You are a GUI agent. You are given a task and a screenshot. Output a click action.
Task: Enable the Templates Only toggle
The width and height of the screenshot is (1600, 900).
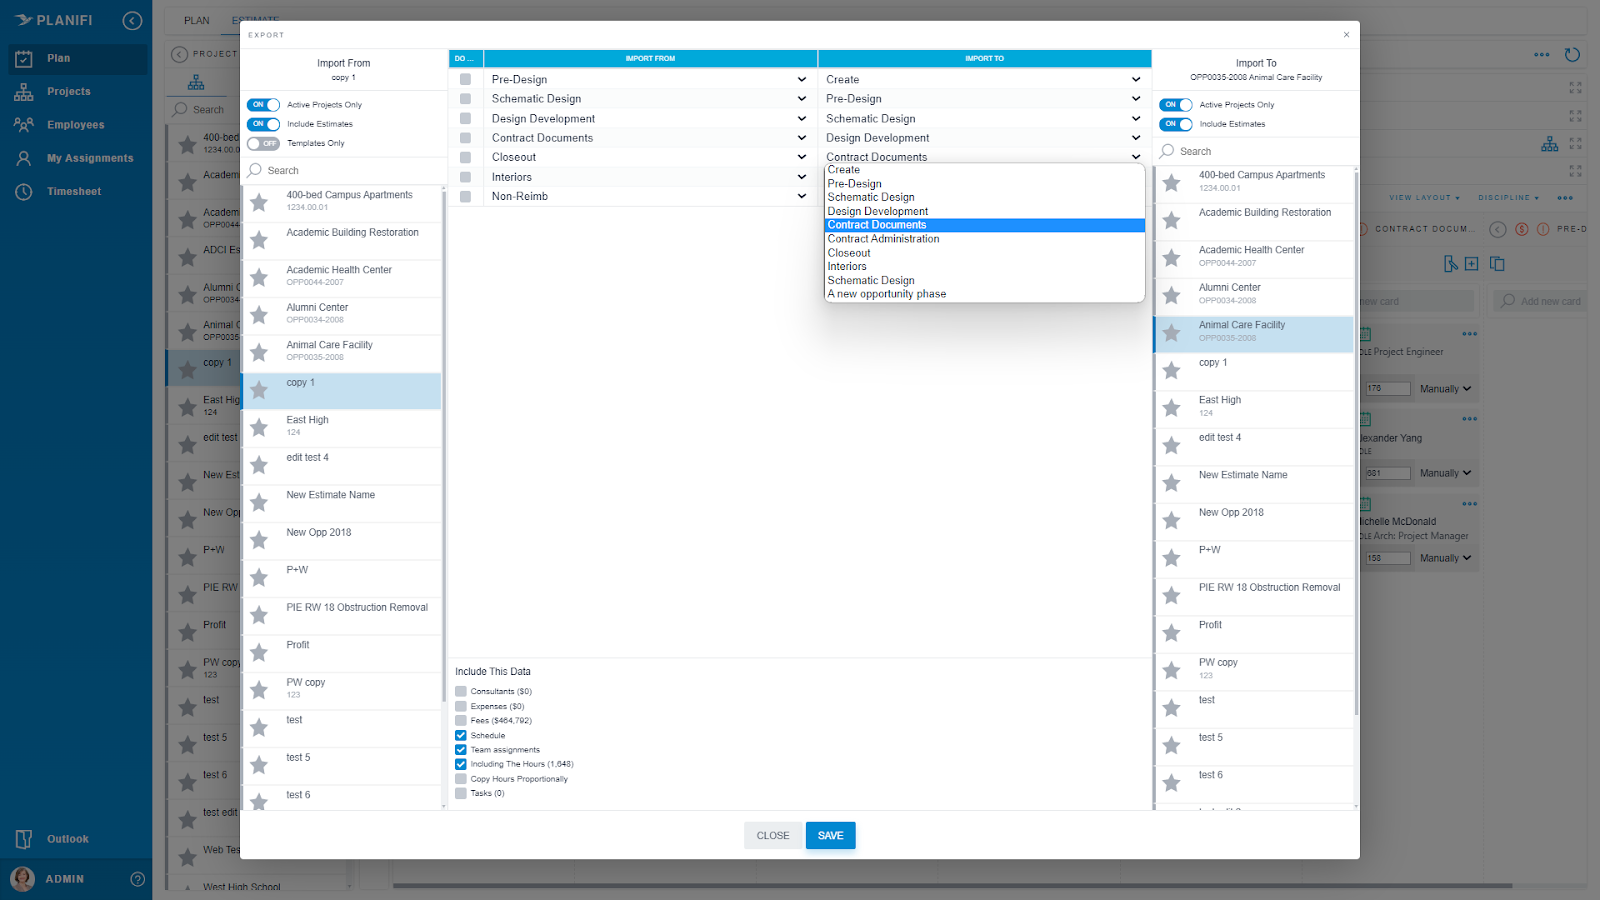263,143
